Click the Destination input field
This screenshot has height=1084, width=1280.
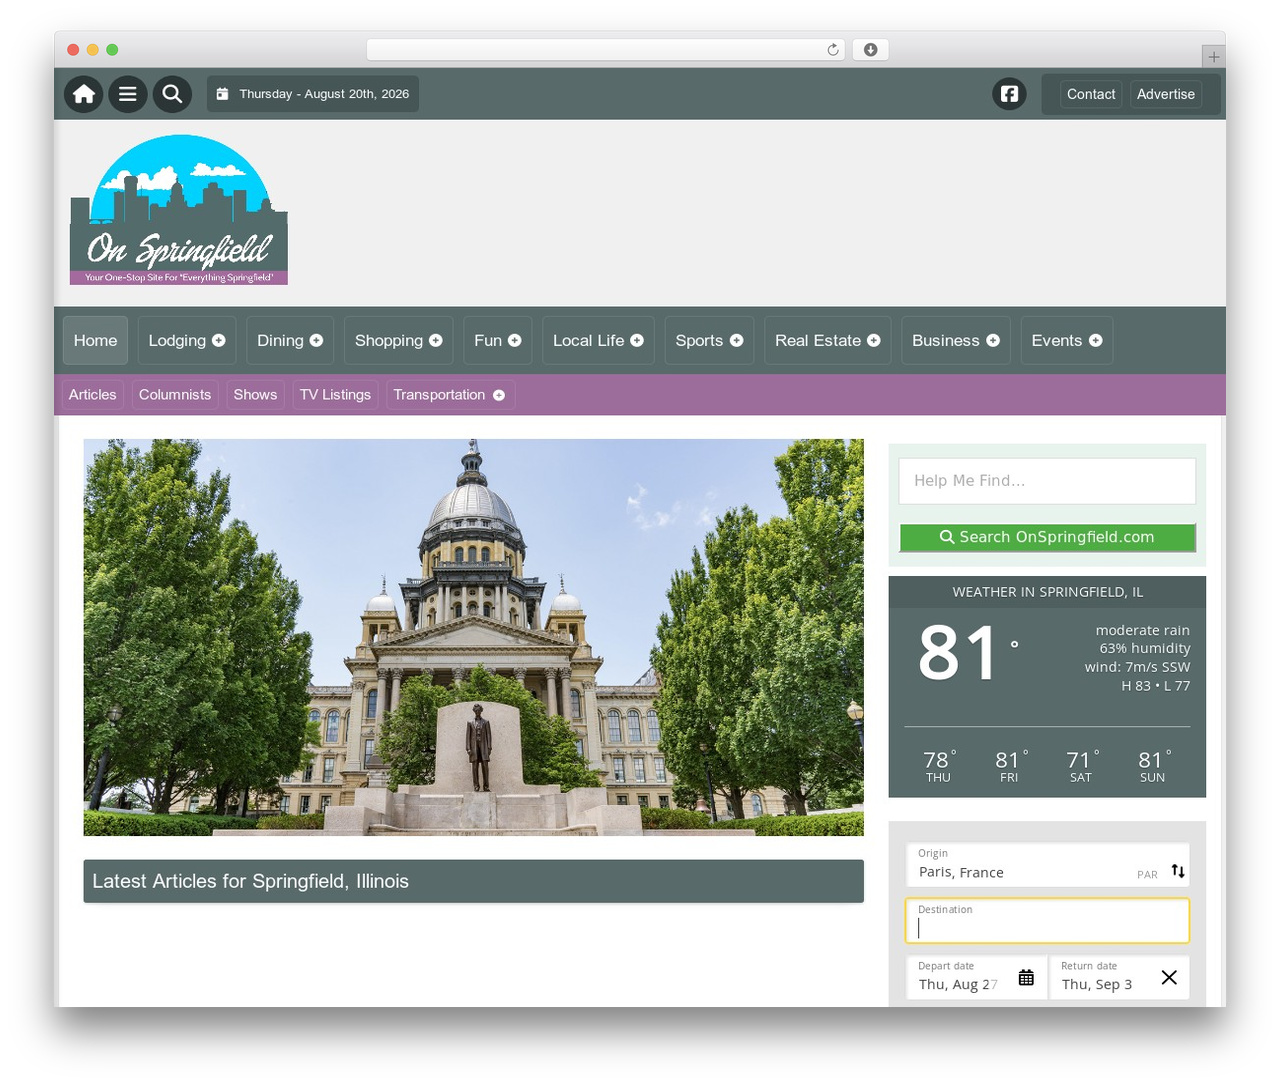[1047, 921]
